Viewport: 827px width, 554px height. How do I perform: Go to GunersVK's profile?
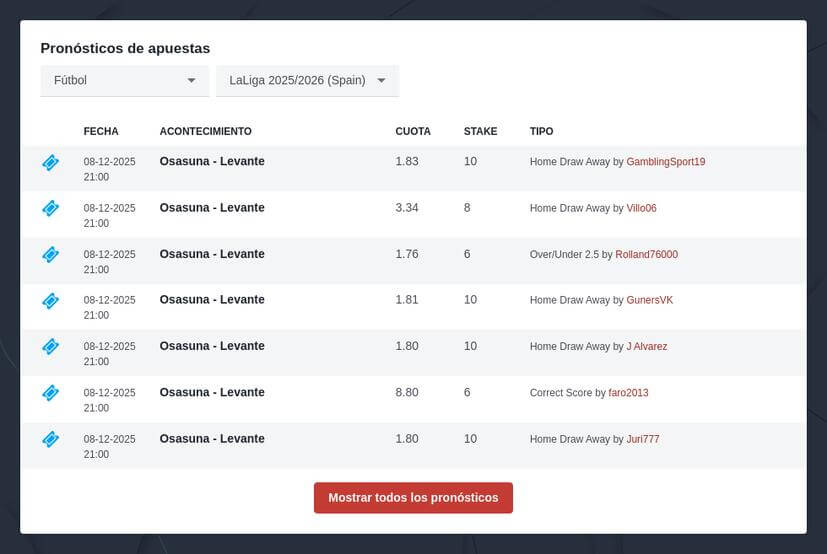(649, 300)
